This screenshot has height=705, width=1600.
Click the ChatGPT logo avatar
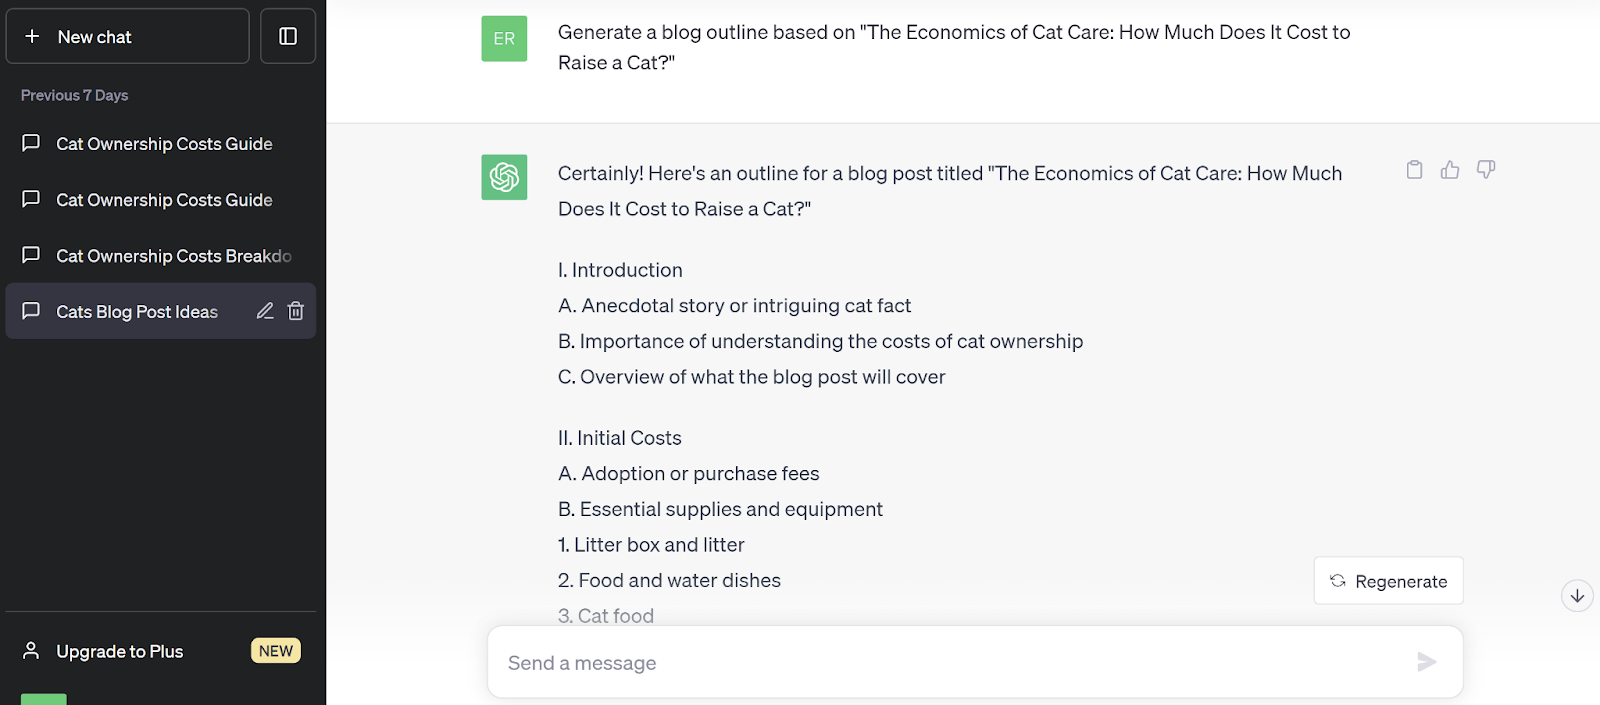click(504, 177)
